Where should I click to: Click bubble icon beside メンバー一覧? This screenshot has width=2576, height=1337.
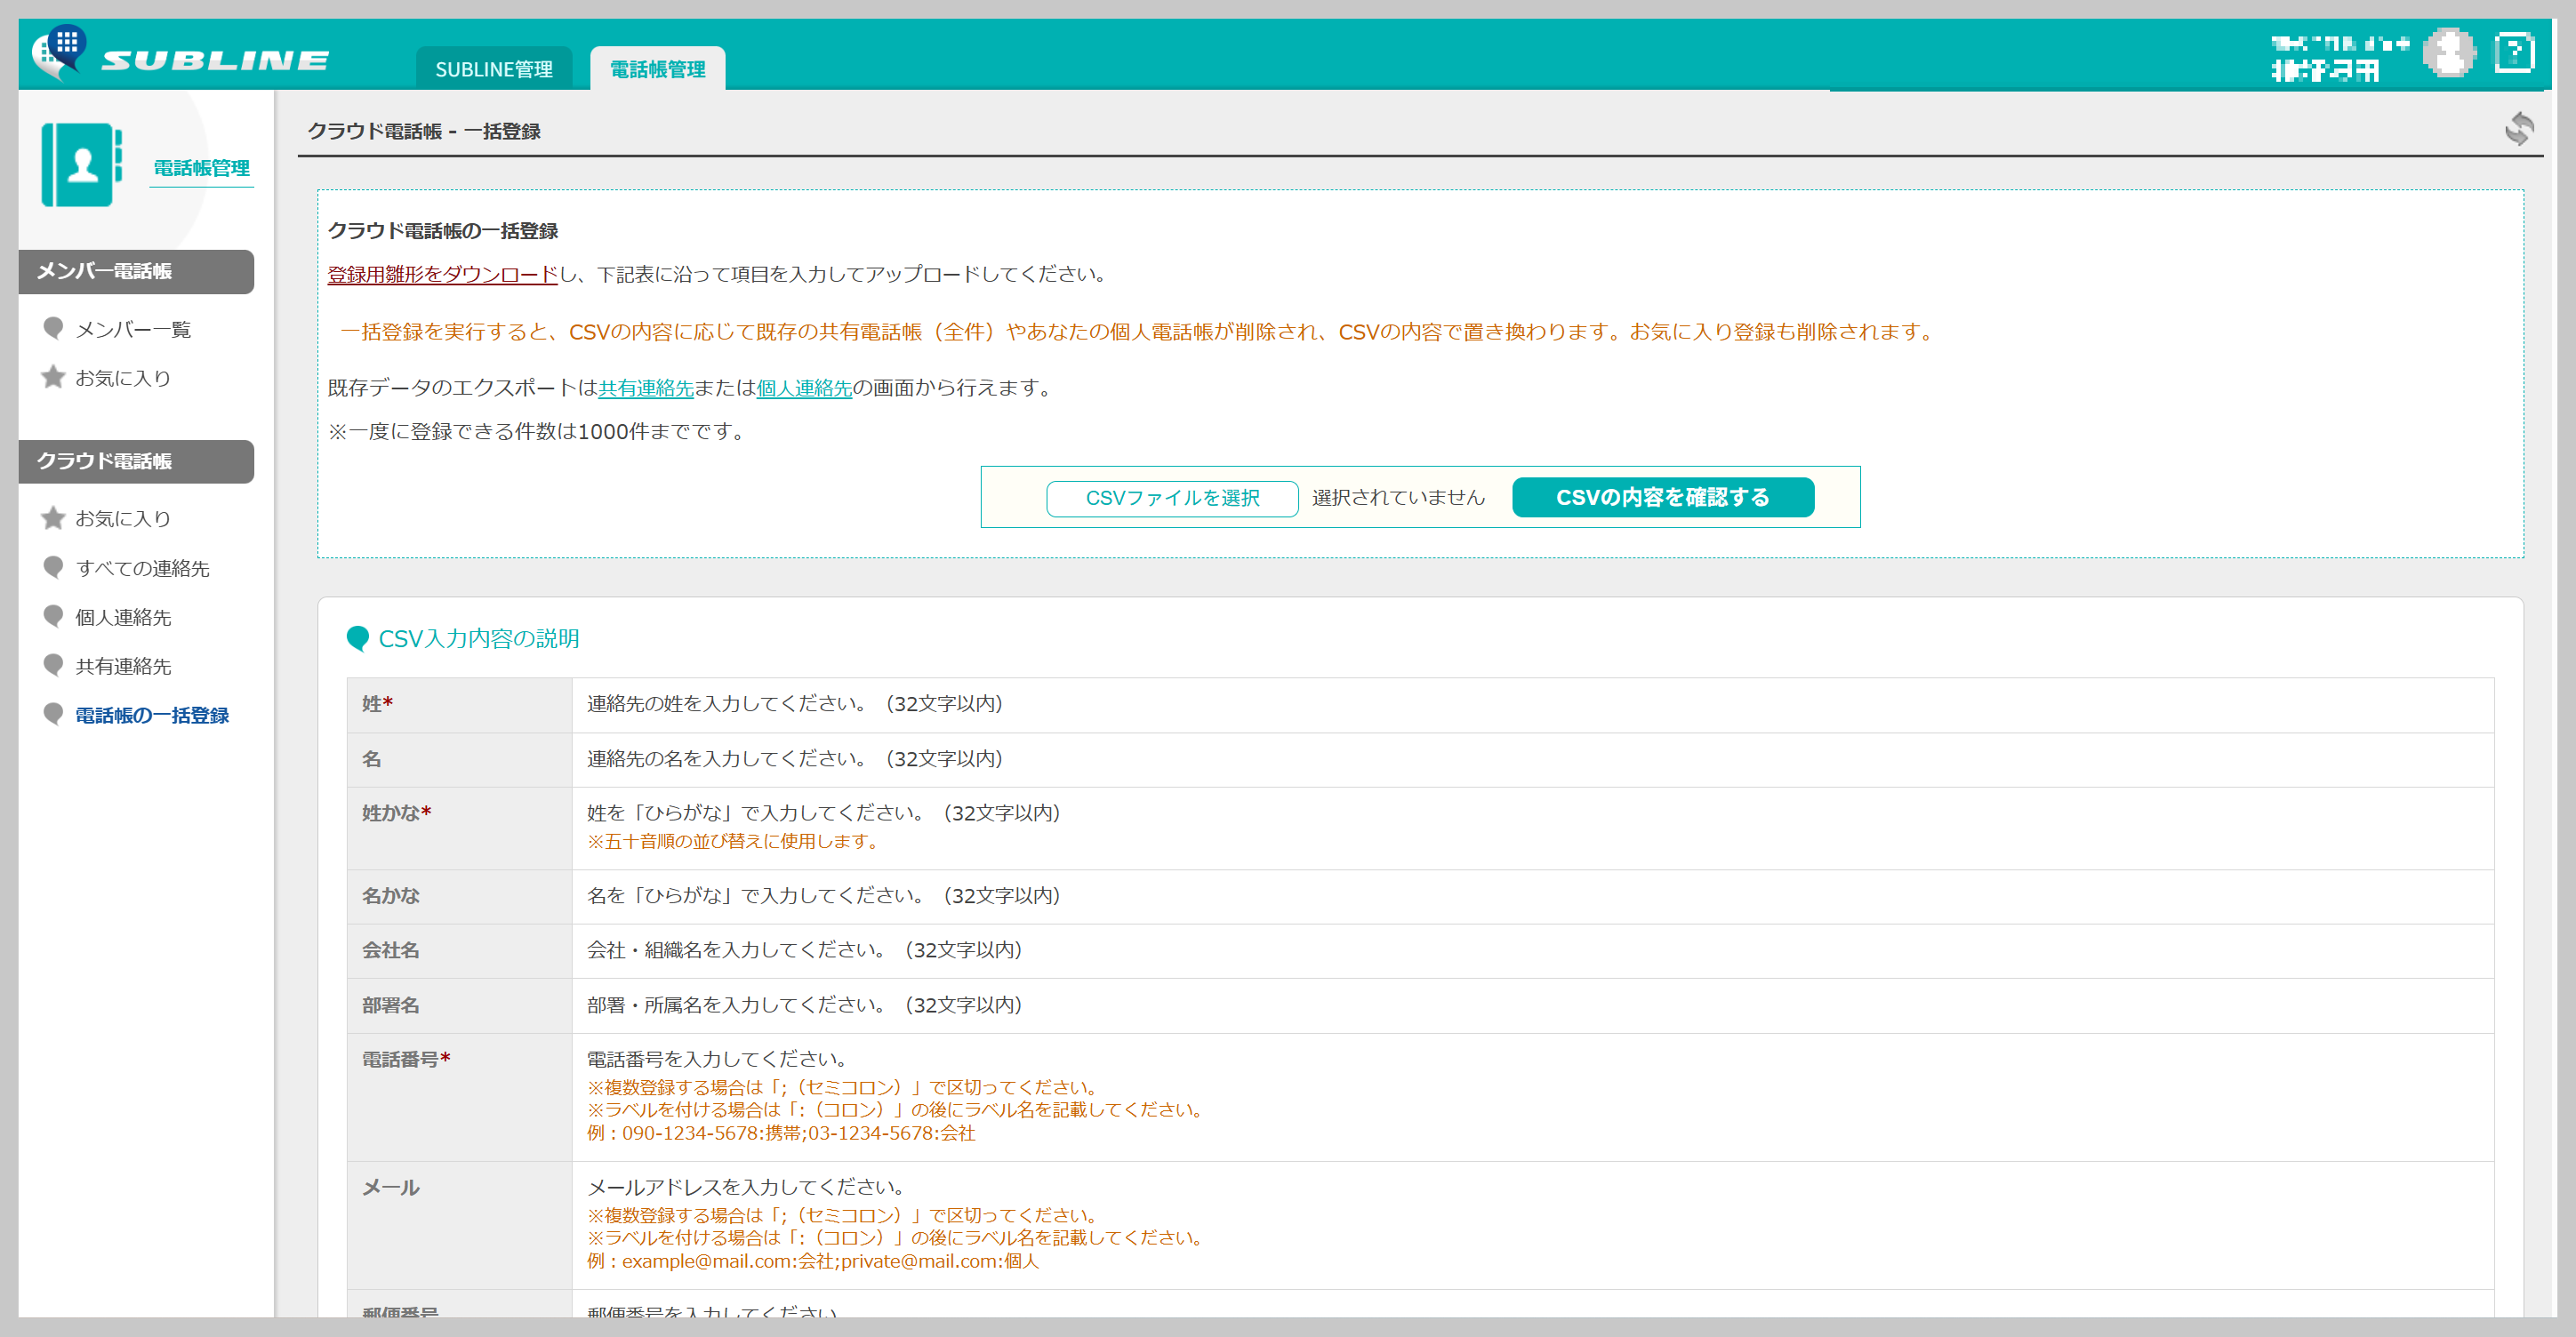point(53,328)
